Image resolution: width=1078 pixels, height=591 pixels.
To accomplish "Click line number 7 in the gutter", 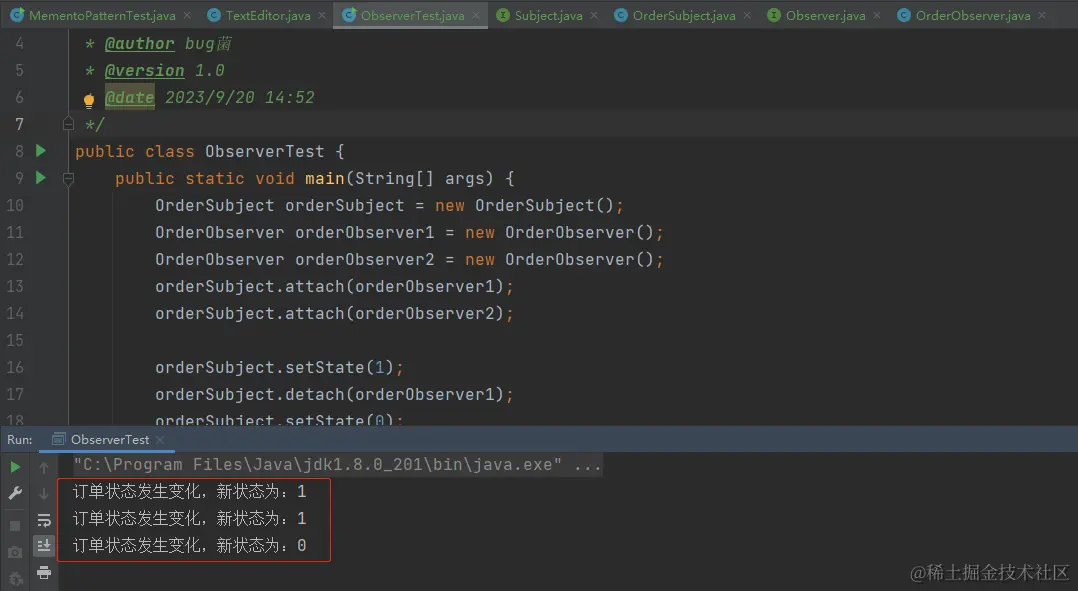I will 19,124.
